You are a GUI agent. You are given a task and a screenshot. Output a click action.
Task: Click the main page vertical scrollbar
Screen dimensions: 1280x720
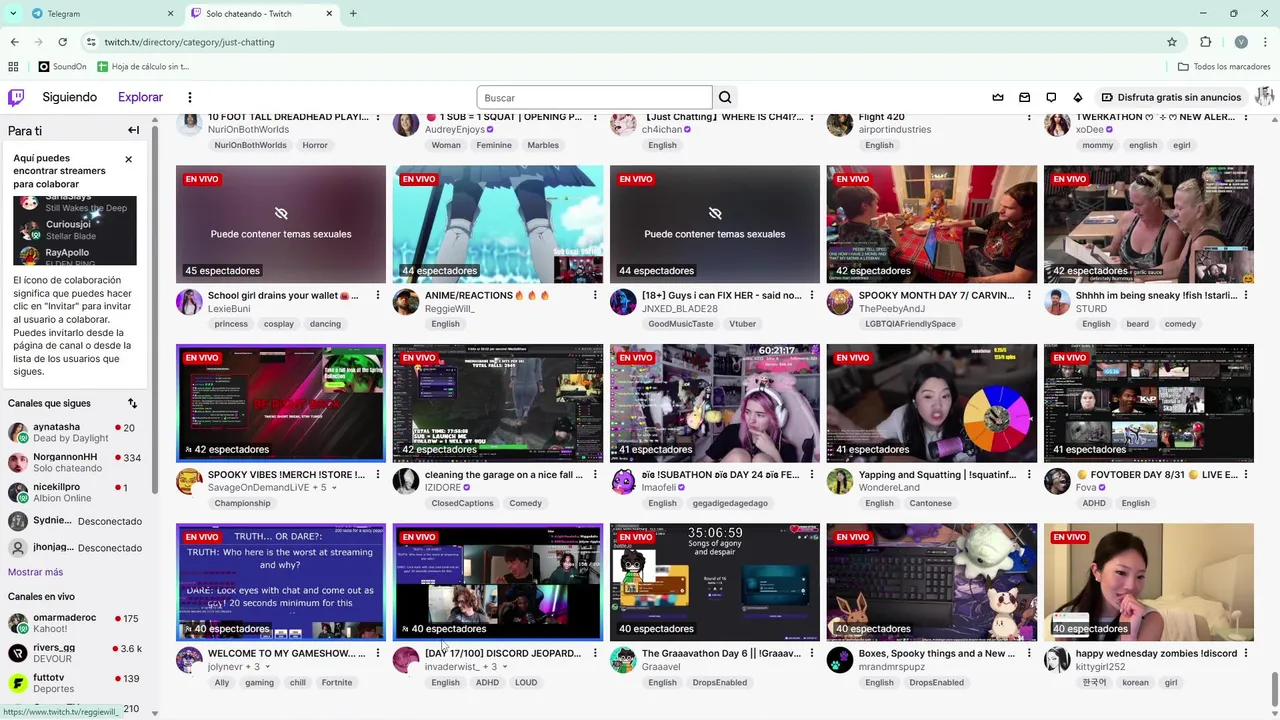(x=1274, y=688)
